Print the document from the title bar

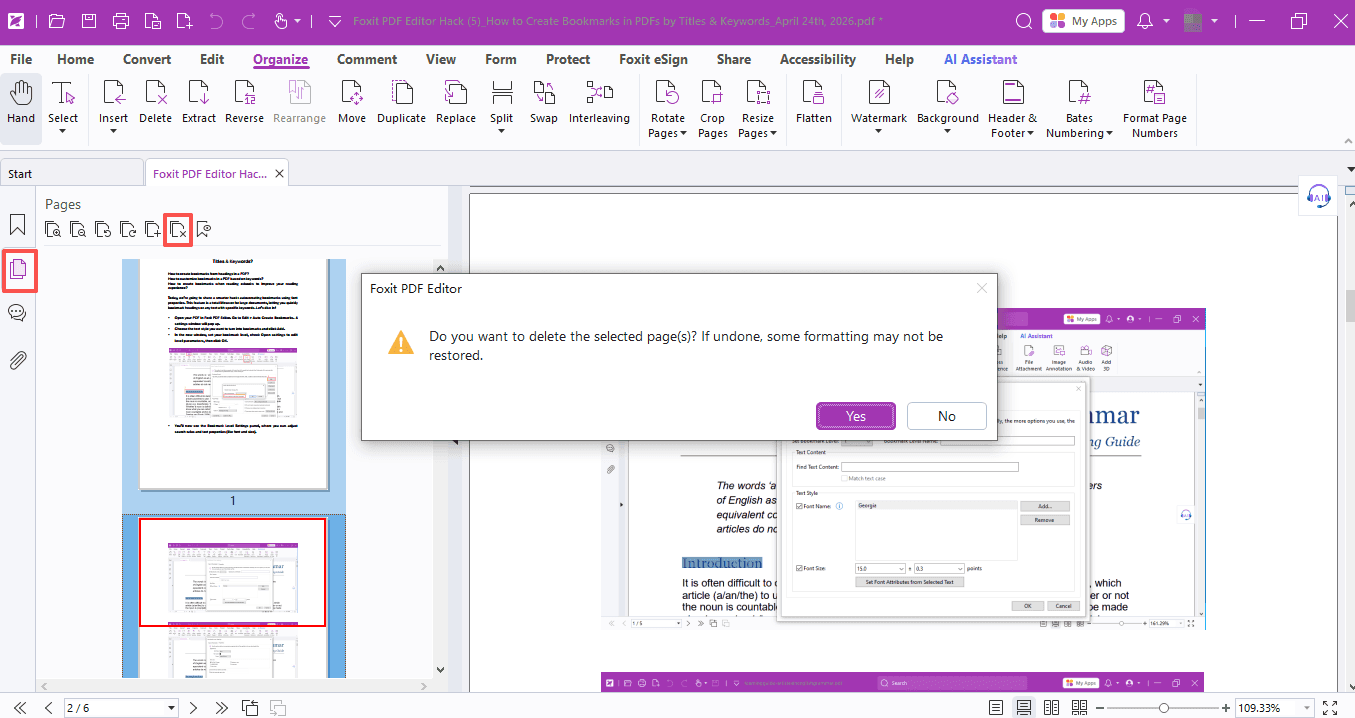click(121, 21)
